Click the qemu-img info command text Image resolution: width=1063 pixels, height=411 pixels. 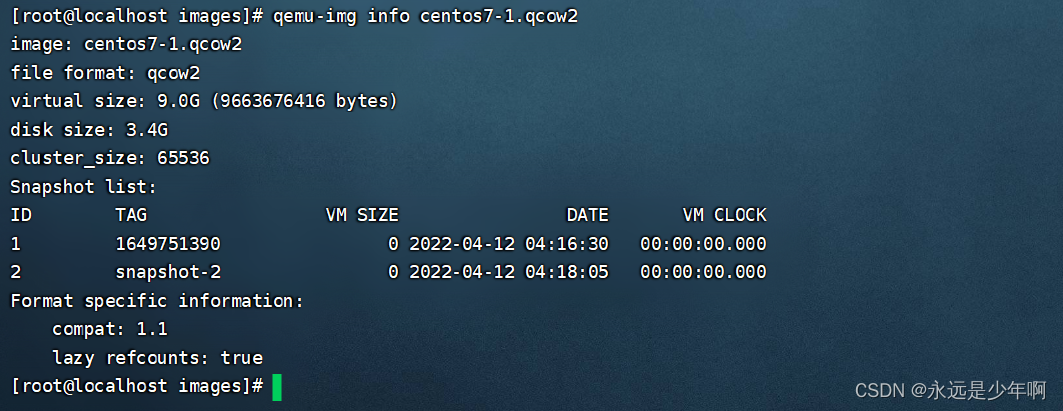tap(341, 16)
